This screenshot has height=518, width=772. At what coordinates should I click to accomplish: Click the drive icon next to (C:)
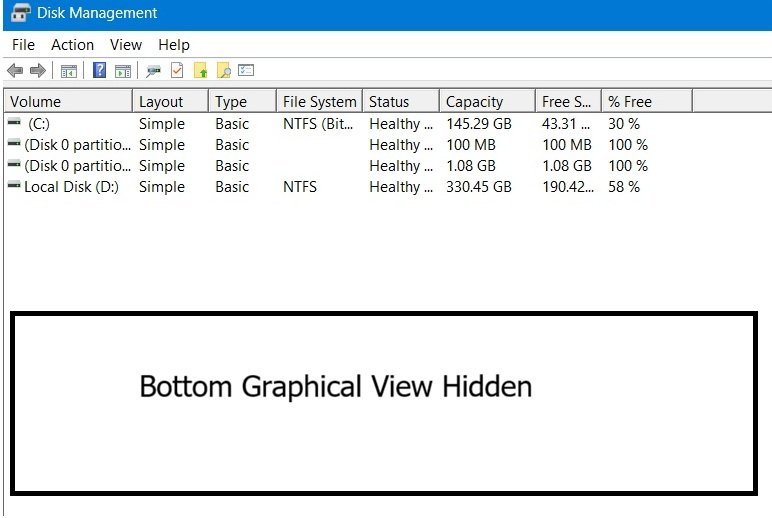coord(14,122)
